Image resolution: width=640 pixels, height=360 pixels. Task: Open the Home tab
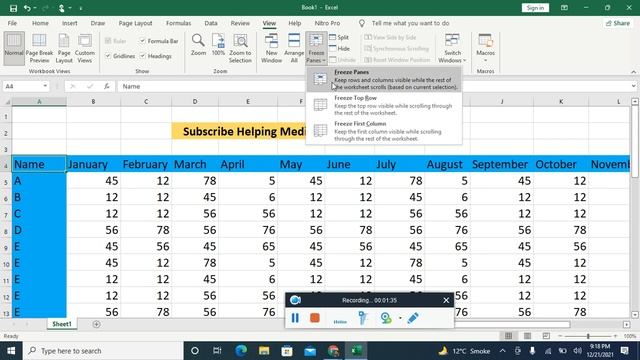40,23
